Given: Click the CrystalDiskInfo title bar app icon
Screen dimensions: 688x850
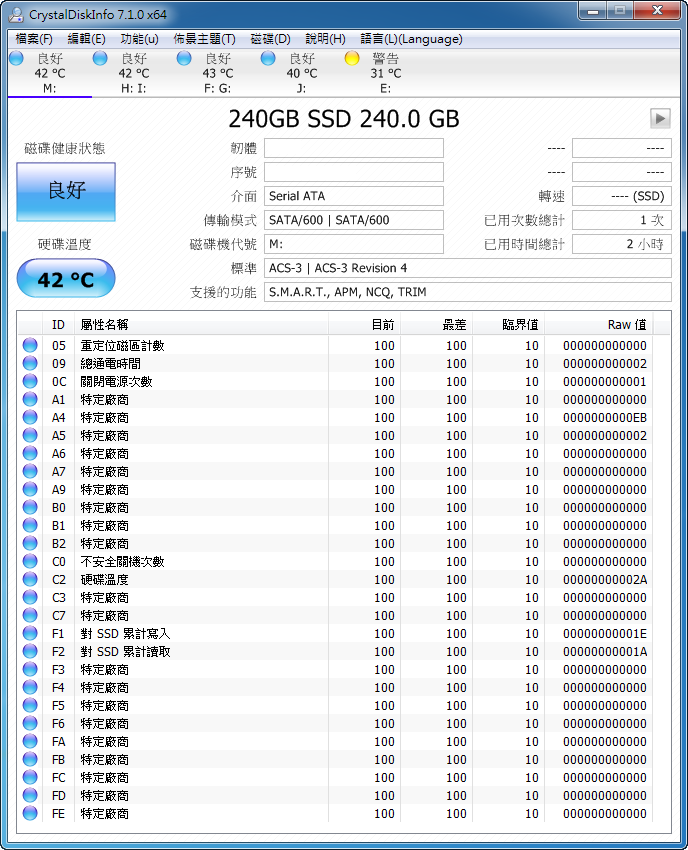Looking at the screenshot, I should 16,14.
